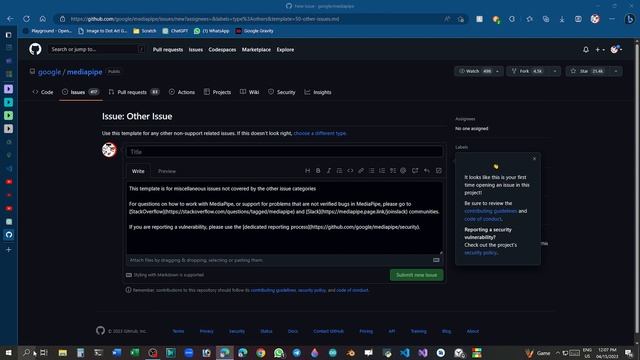
Task: Open Windows taskbar search
Action: click(27, 353)
